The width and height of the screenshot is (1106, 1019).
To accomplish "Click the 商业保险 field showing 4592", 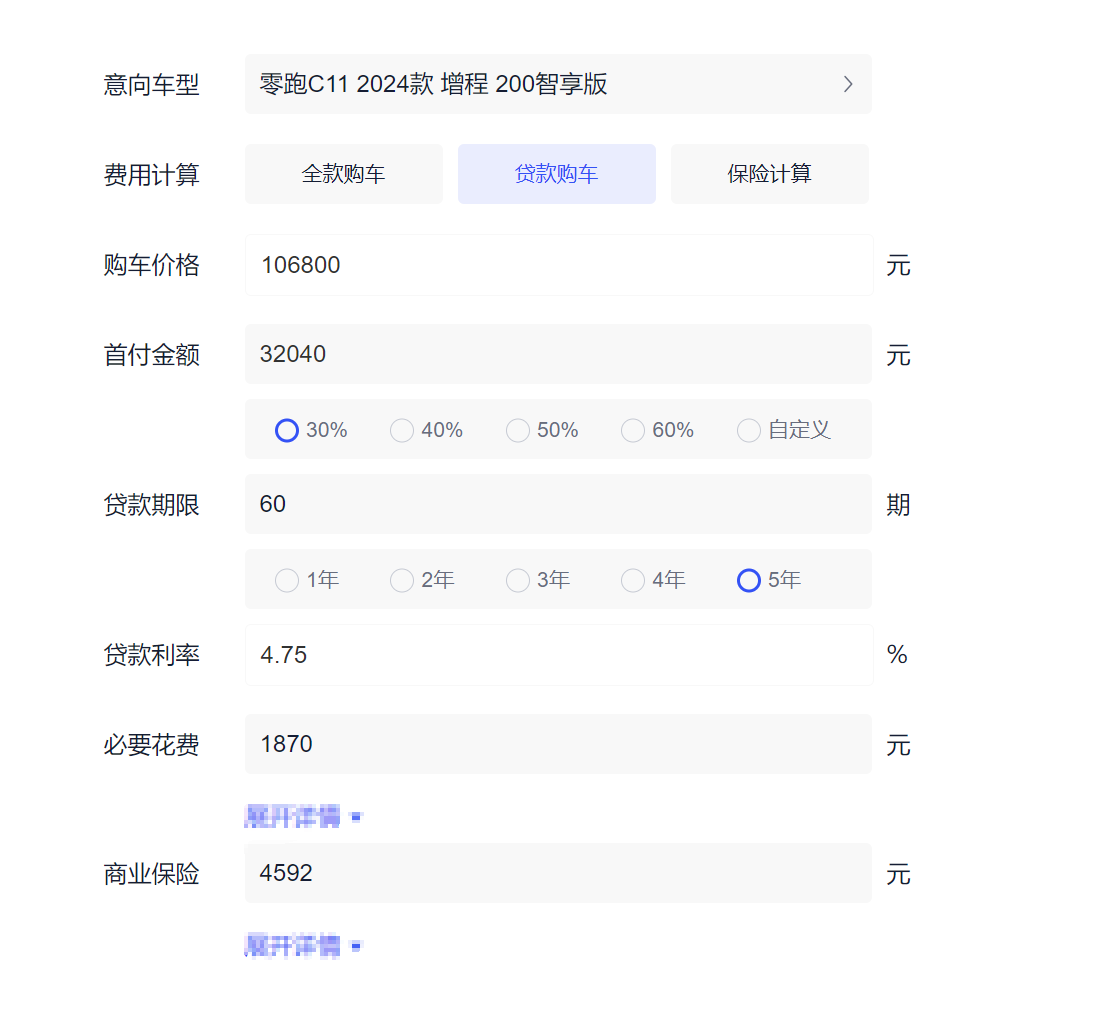I will tap(558, 873).
